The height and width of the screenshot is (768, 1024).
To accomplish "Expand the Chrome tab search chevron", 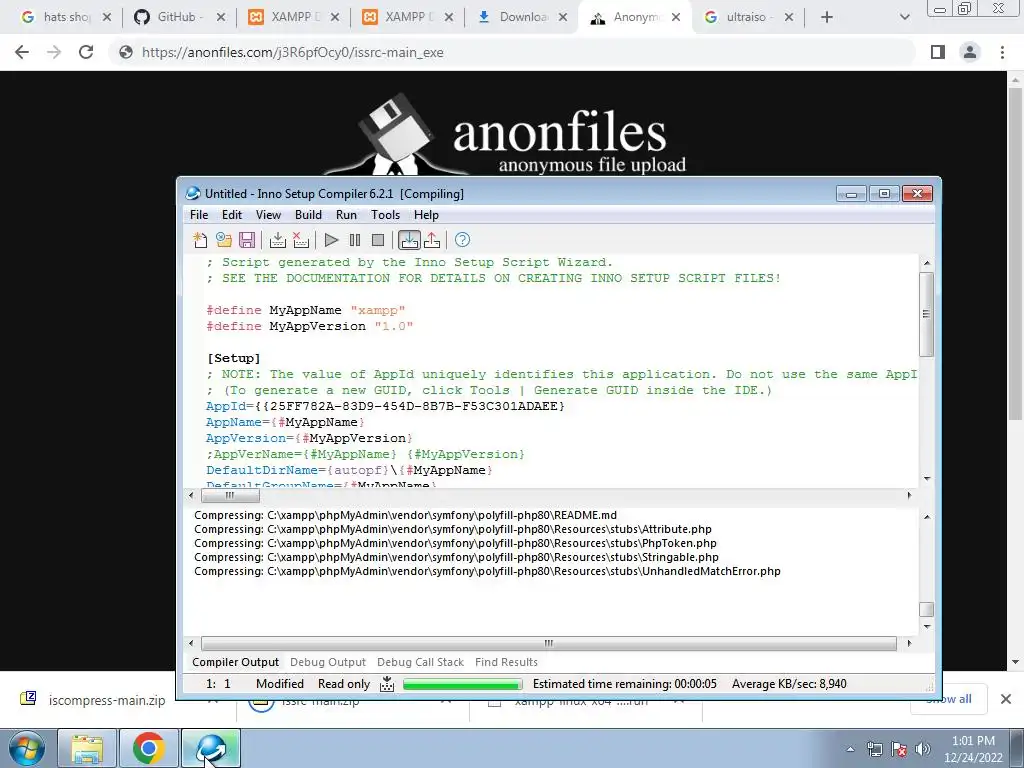I will 904,17.
